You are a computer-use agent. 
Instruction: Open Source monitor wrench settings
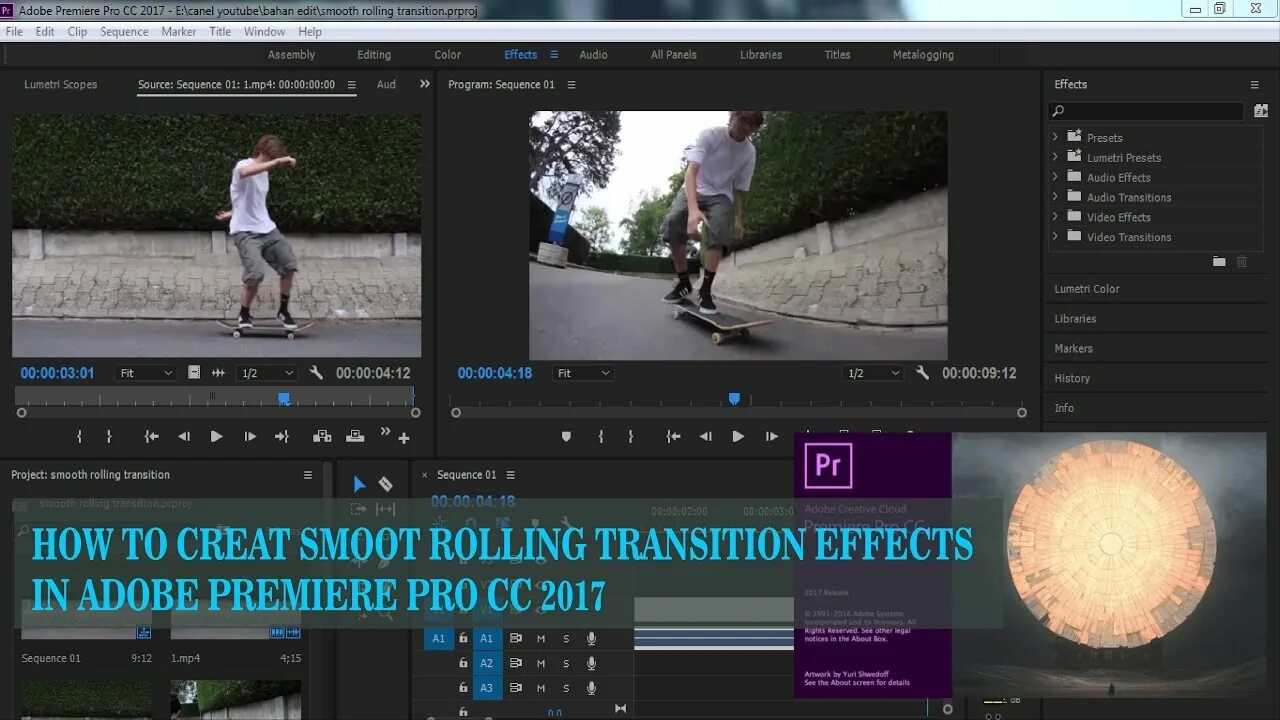[316, 373]
